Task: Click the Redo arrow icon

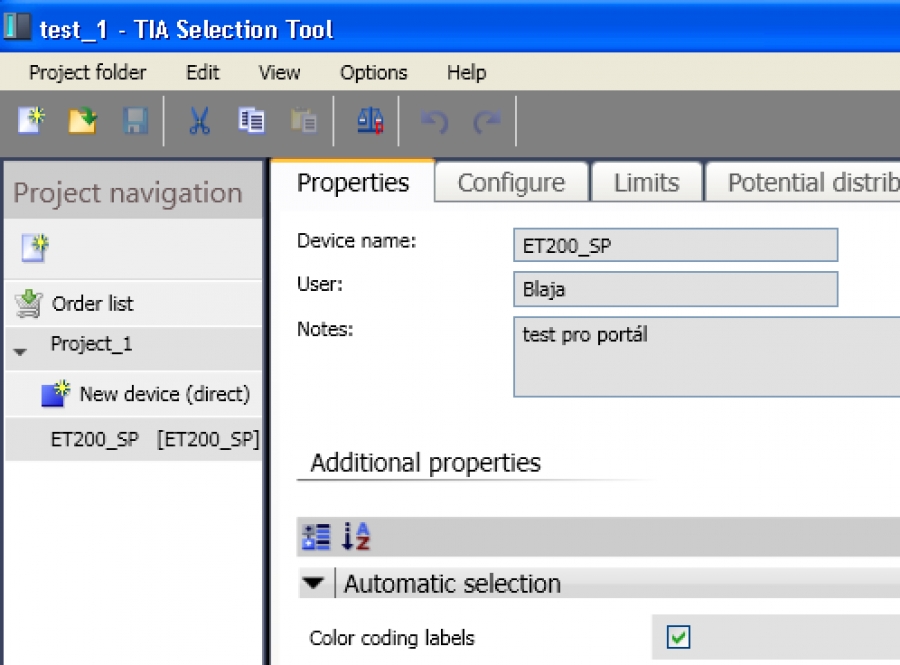Action: (x=487, y=122)
